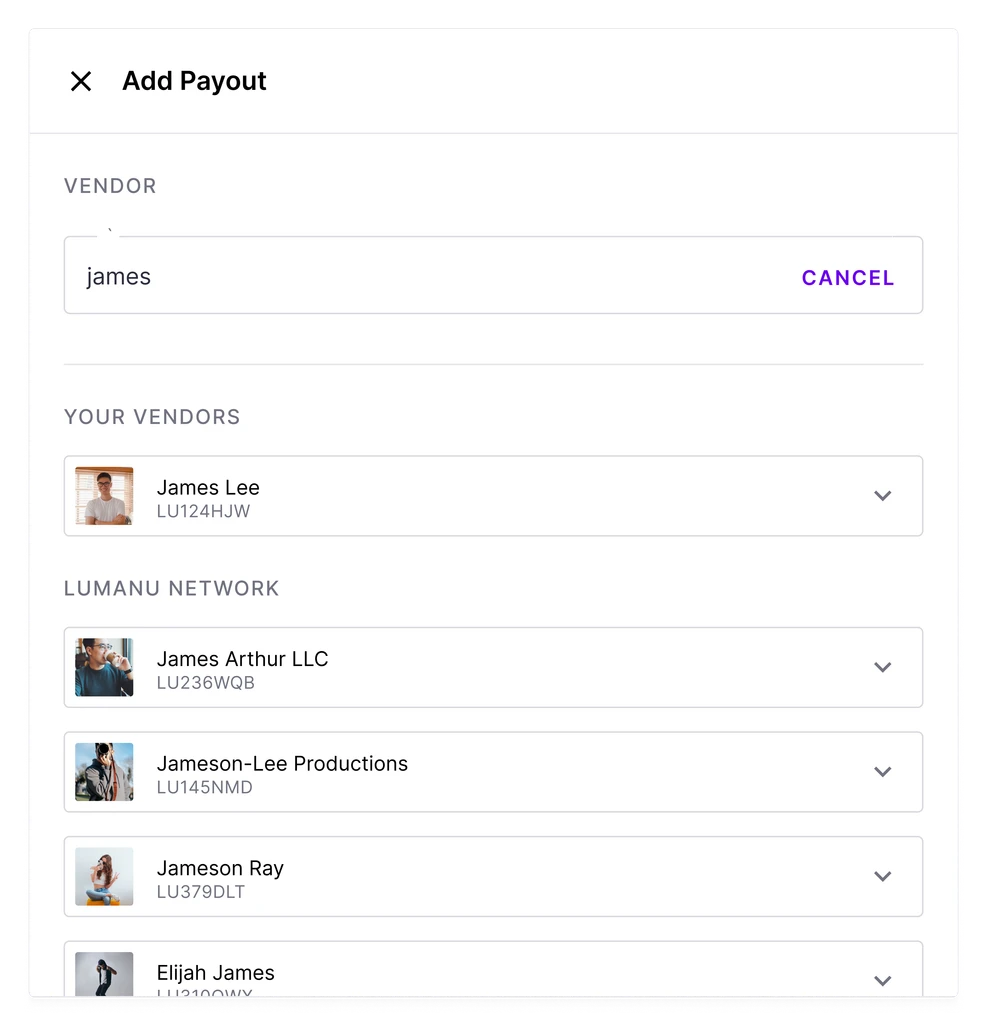985x1024 pixels.
Task: Close the Add Payout dialog
Action: click(x=80, y=81)
